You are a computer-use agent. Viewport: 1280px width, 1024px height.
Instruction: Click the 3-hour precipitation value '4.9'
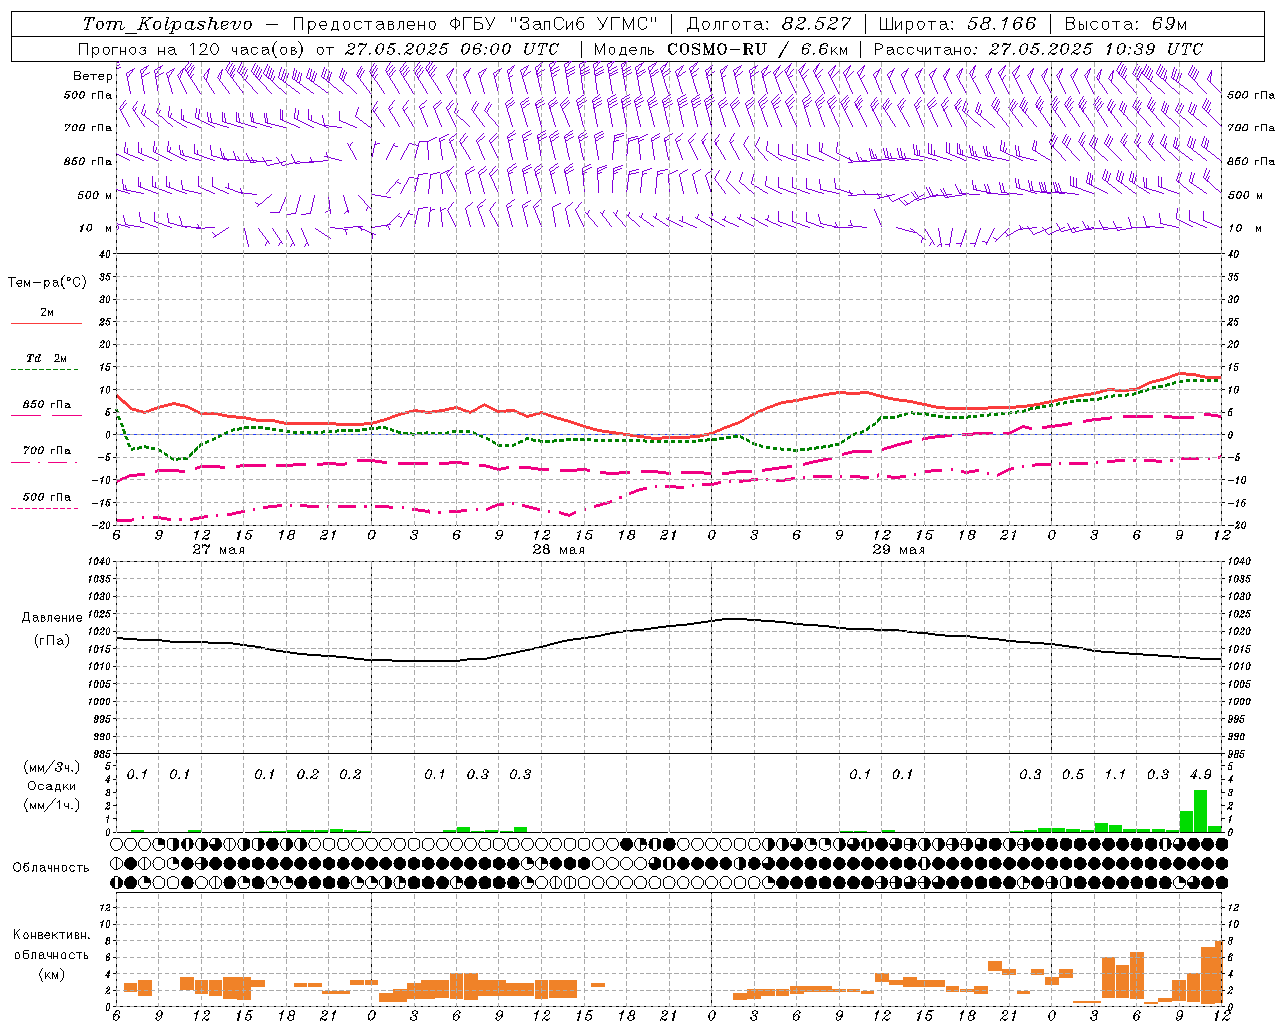tap(1201, 774)
